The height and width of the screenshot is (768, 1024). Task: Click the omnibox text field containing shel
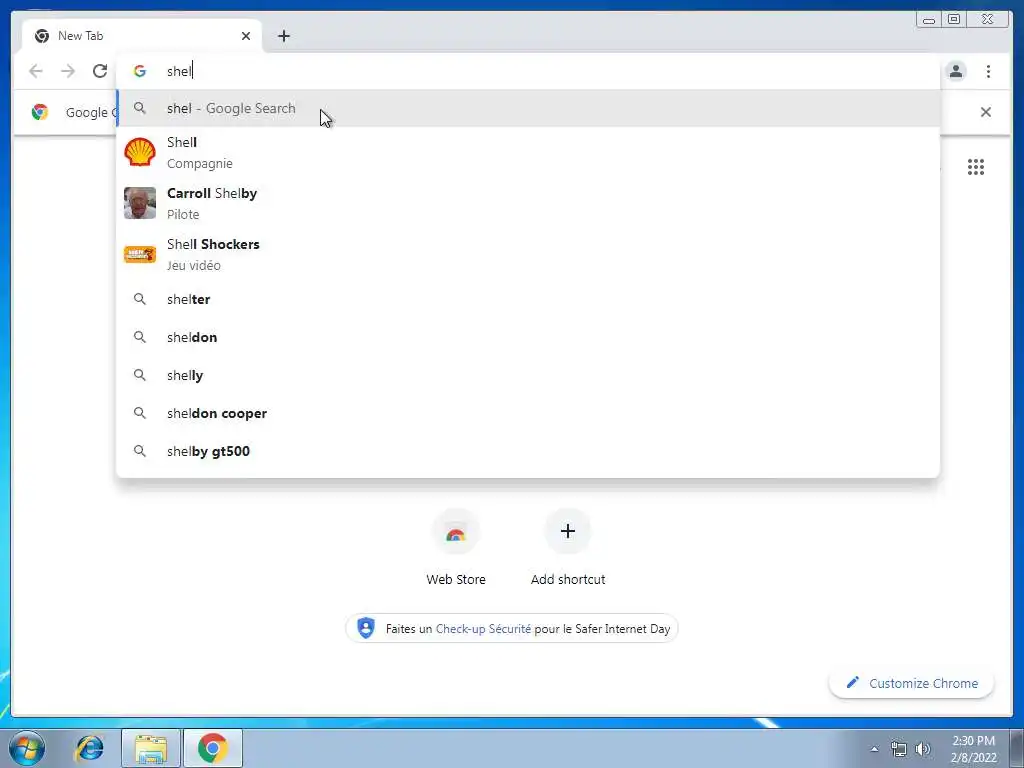(x=528, y=71)
